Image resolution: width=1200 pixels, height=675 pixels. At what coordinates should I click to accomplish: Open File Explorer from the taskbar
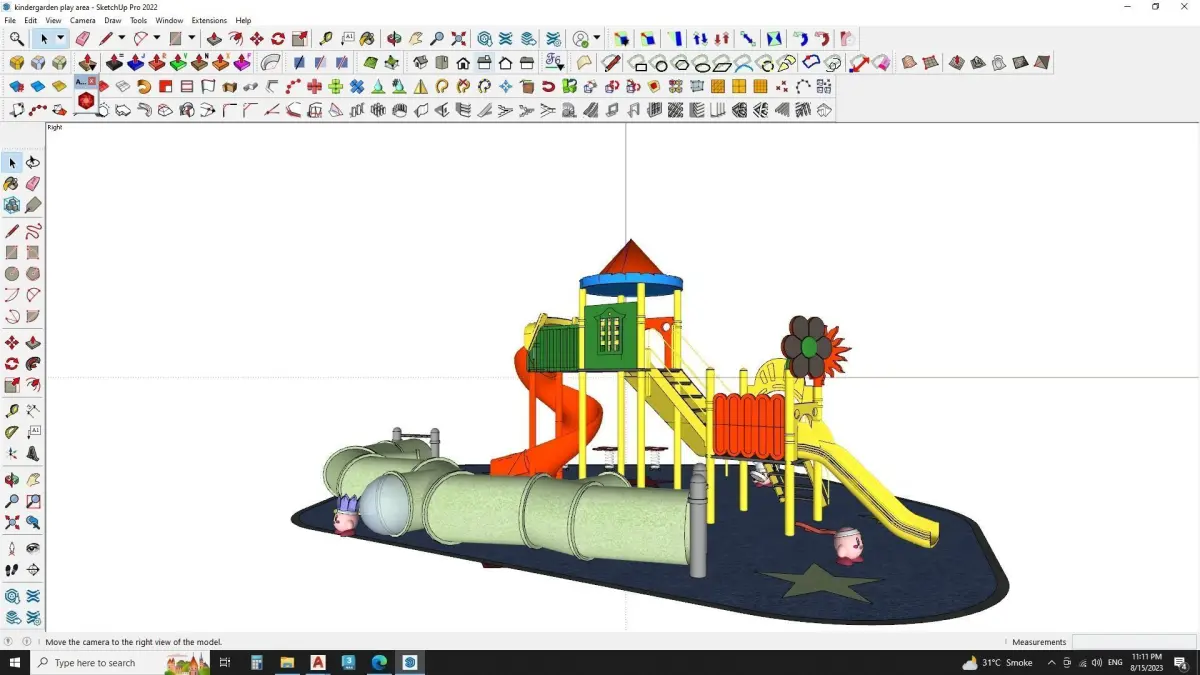[287, 662]
